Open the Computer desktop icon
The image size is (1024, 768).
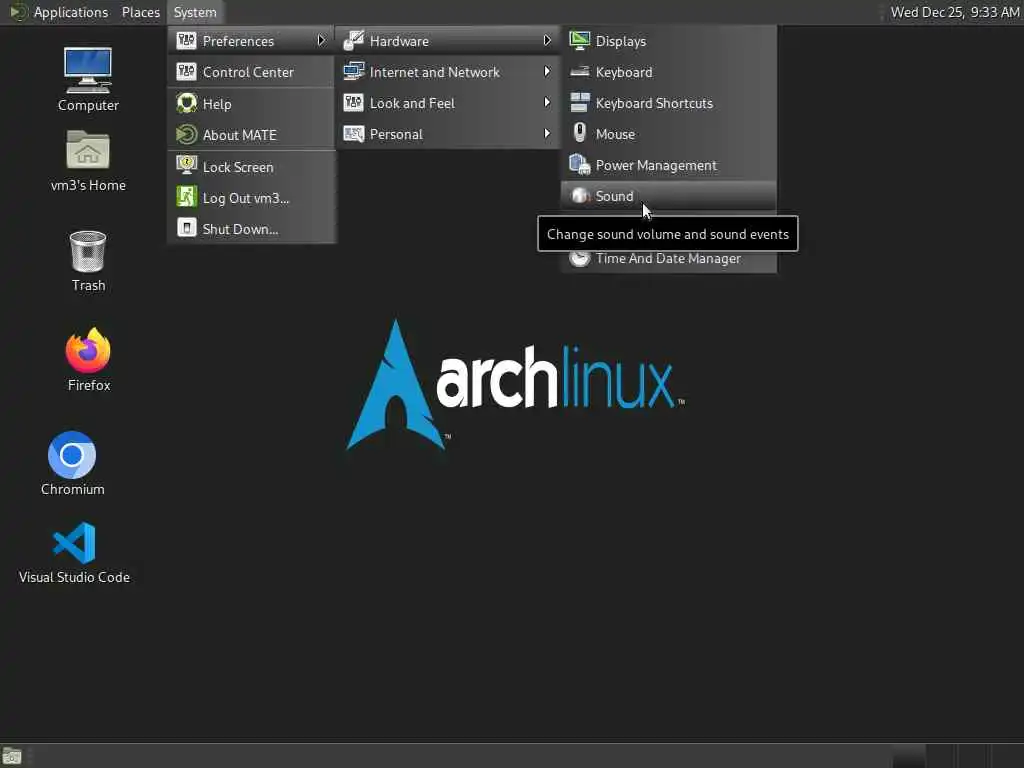point(88,70)
